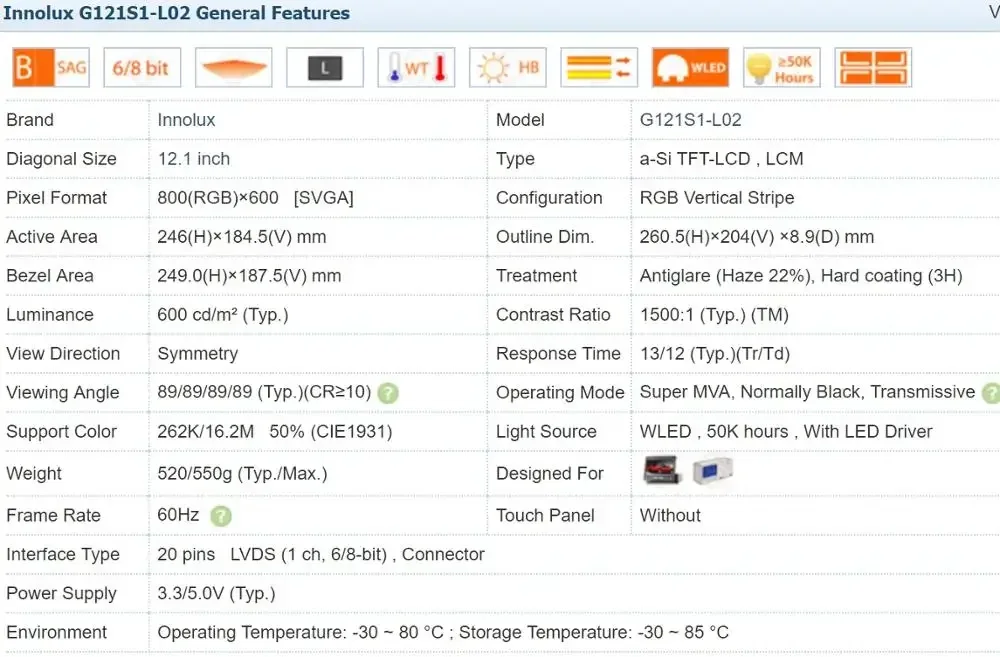
Task: Click the '3.3/5.0V (Typ.)' power supply value
Action: click(x=216, y=593)
